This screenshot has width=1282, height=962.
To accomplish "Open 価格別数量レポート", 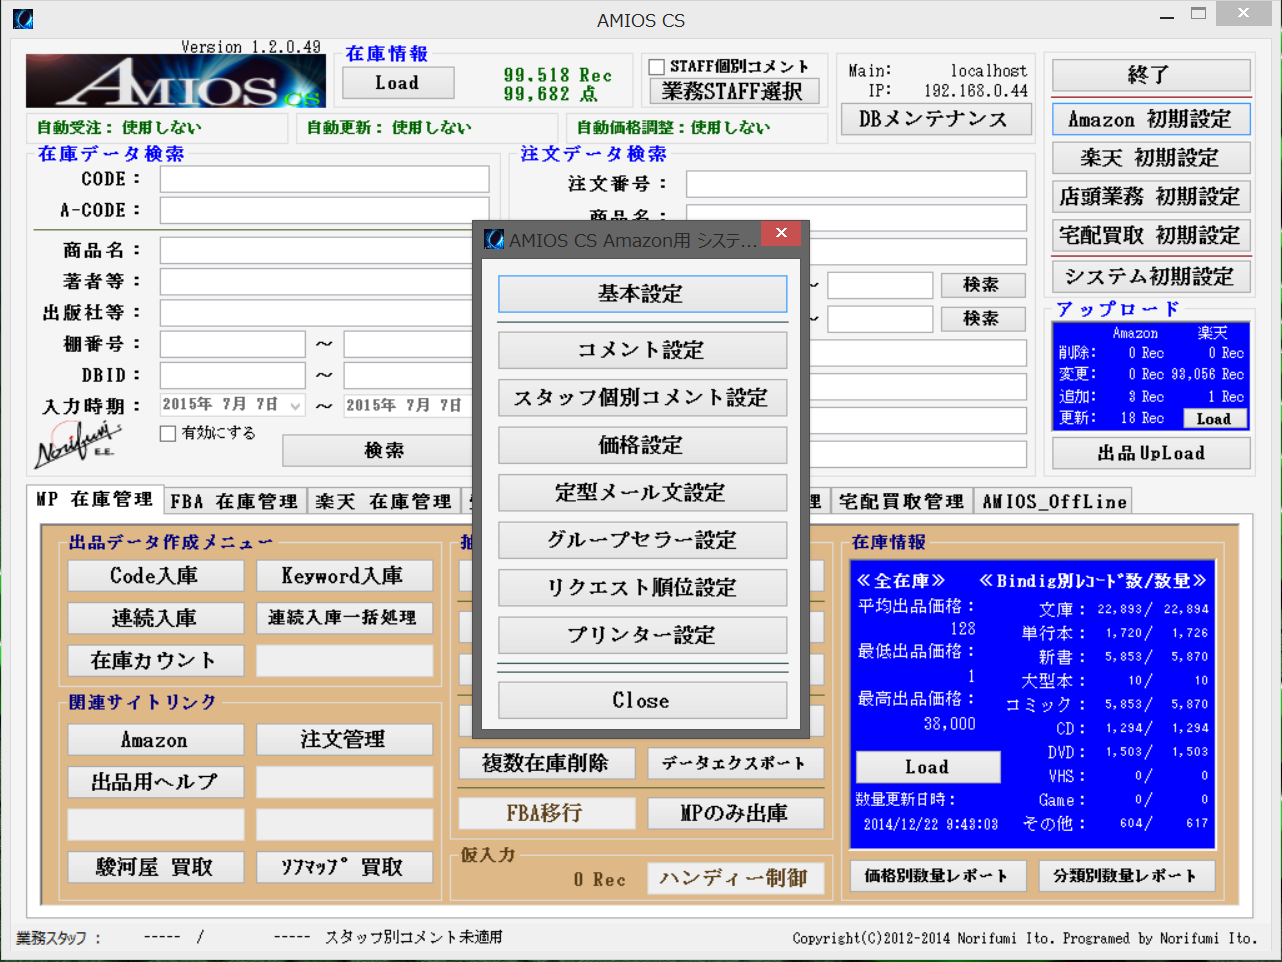I will pyautogui.click(x=937, y=876).
